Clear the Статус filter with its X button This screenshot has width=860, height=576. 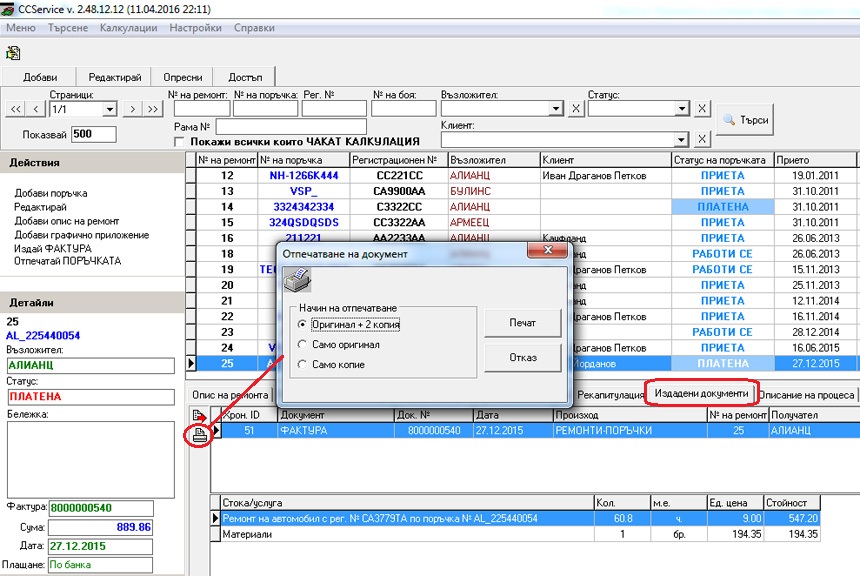(x=701, y=109)
